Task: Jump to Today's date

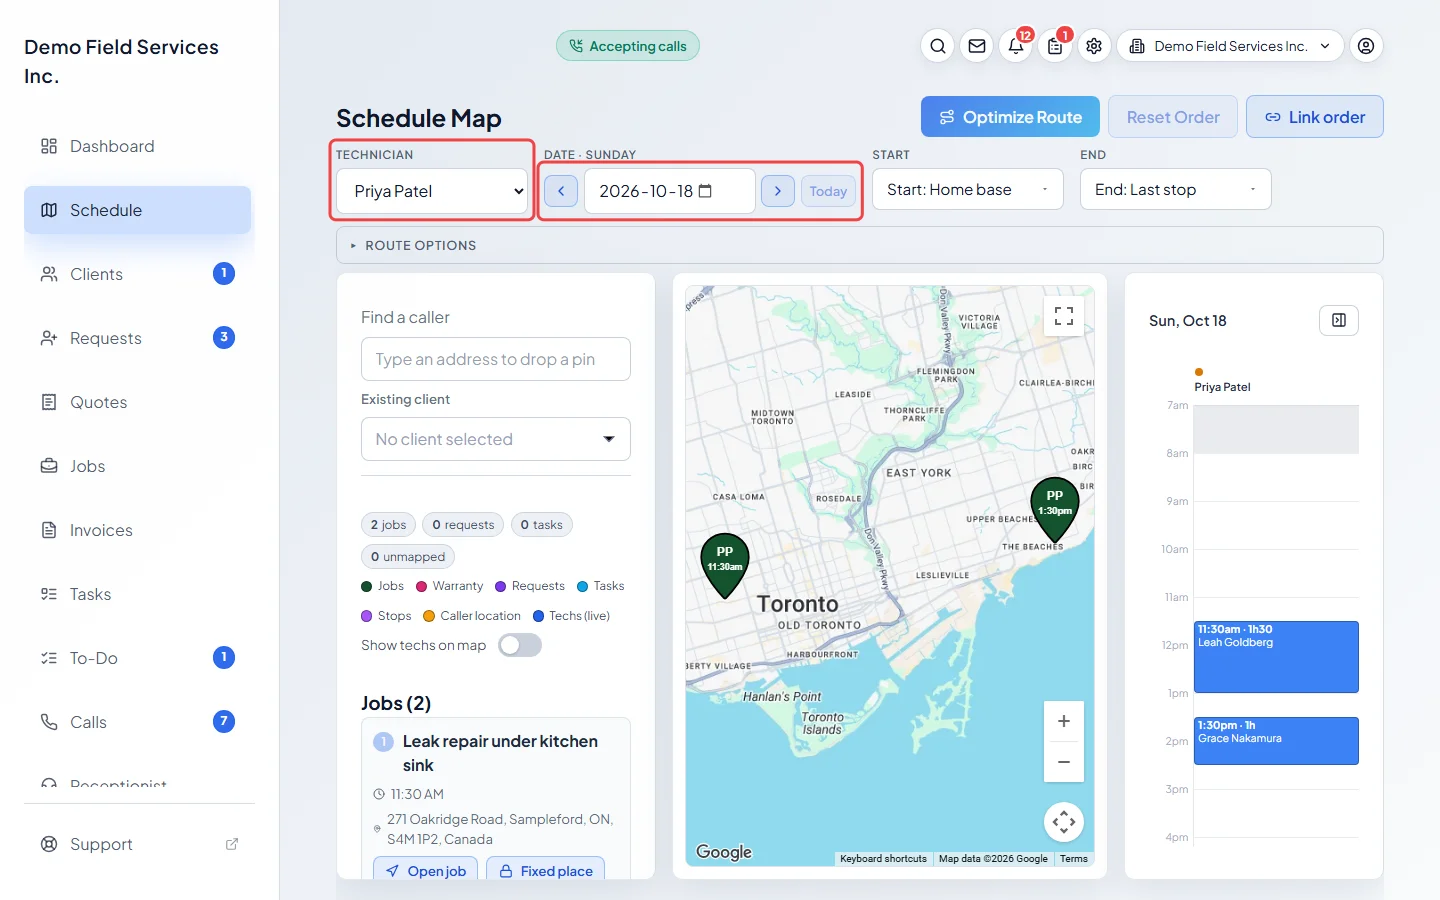Action: pyautogui.click(x=828, y=191)
